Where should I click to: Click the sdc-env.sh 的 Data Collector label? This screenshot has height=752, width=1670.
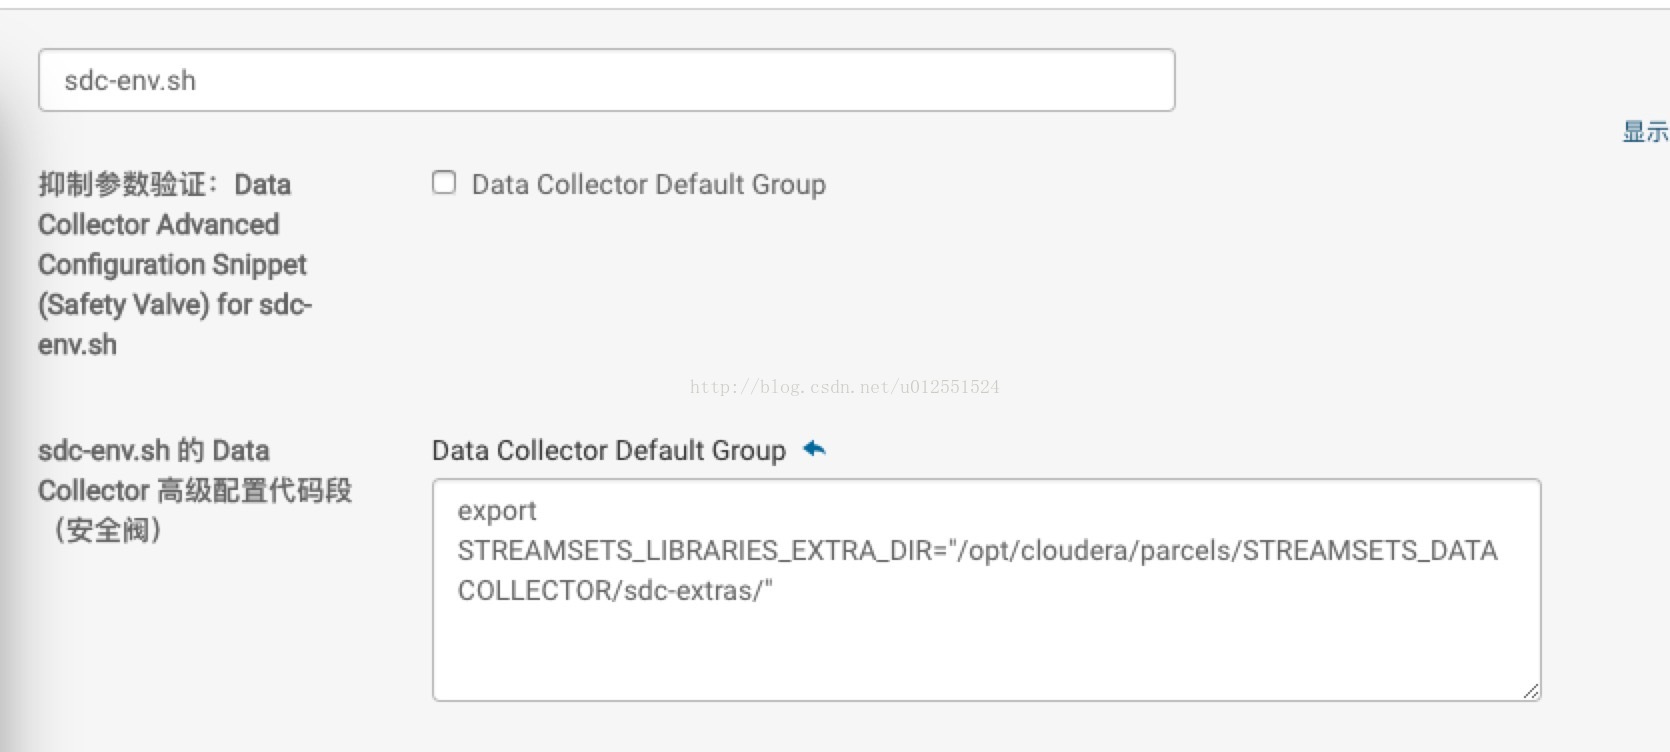(154, 451)
